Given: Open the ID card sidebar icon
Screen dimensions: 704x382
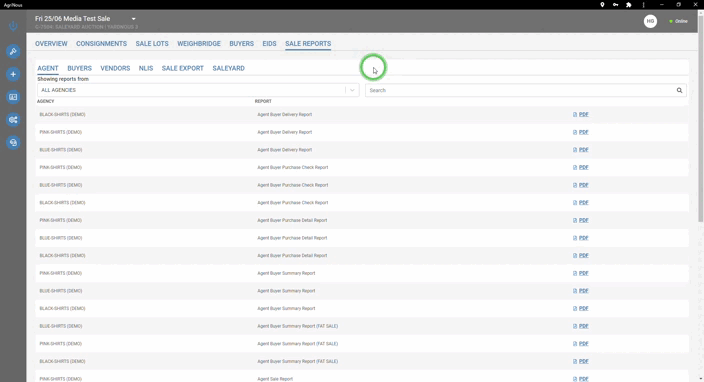Looking at the screenshot, I should coord(13,97).
